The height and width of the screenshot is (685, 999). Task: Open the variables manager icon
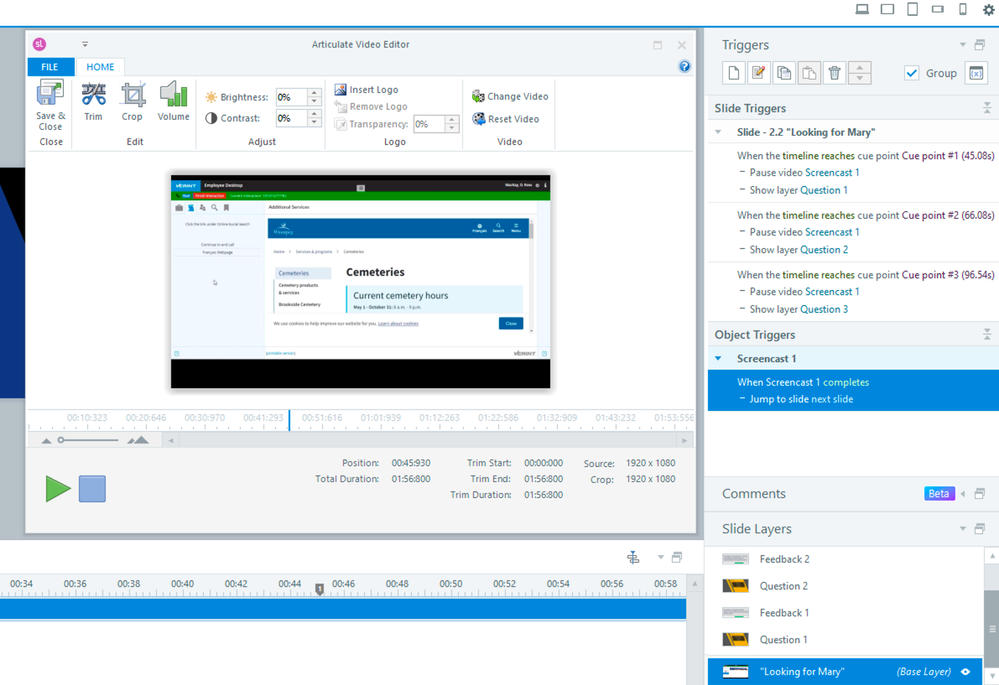pos(976,73)
